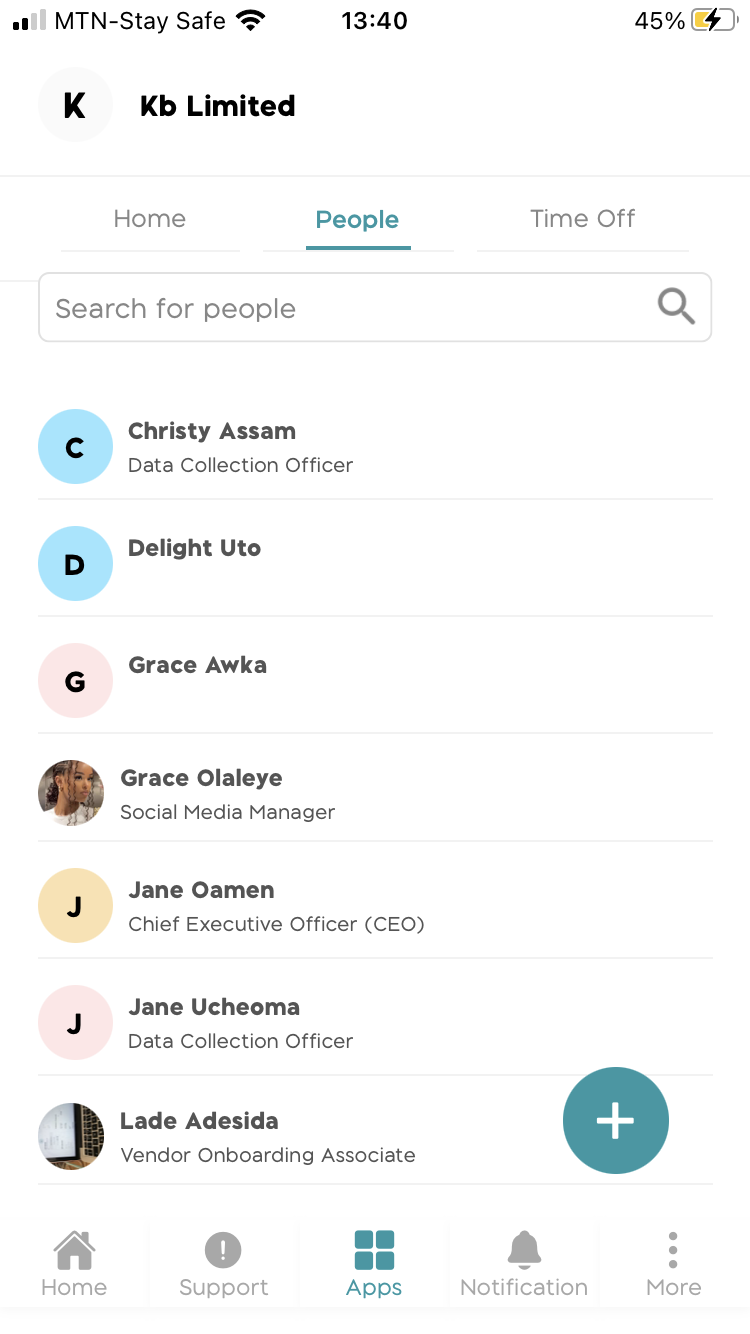Tap the Kb Limited company avatar
Viewport: 750px width, 1334px height.
(75, 105)
